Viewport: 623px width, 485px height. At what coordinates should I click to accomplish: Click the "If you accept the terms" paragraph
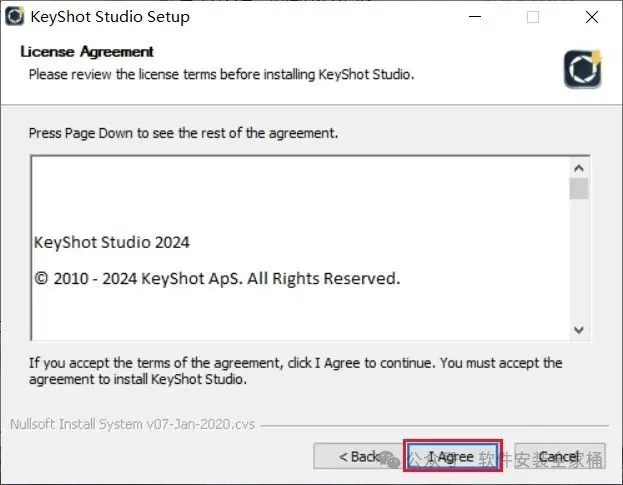pyautogui.click(x=295, y=370)
